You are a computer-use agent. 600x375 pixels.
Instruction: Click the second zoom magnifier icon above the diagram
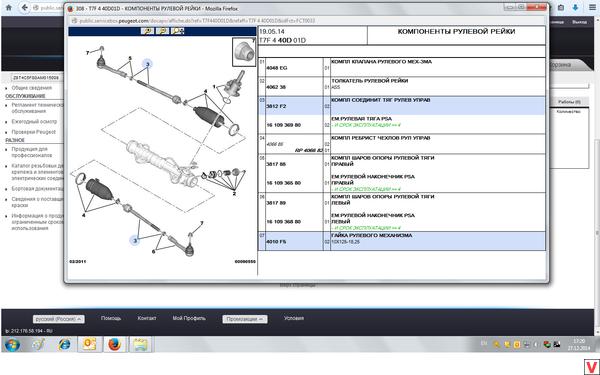click(162, 31)
